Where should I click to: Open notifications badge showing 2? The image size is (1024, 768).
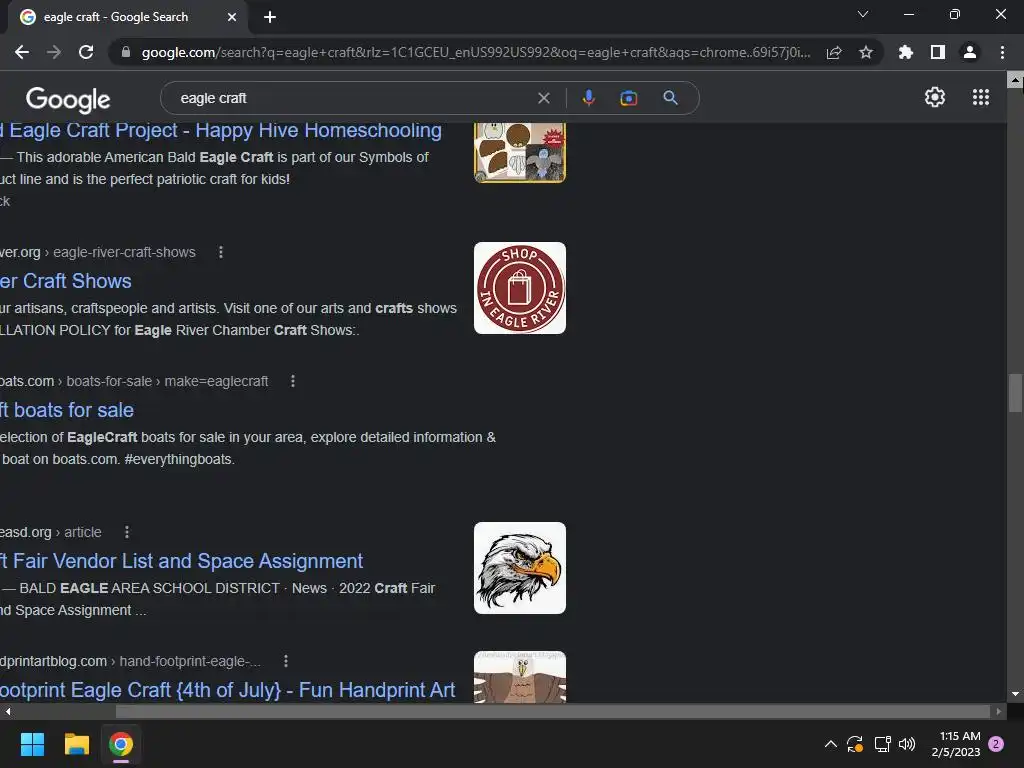point(996,744)
